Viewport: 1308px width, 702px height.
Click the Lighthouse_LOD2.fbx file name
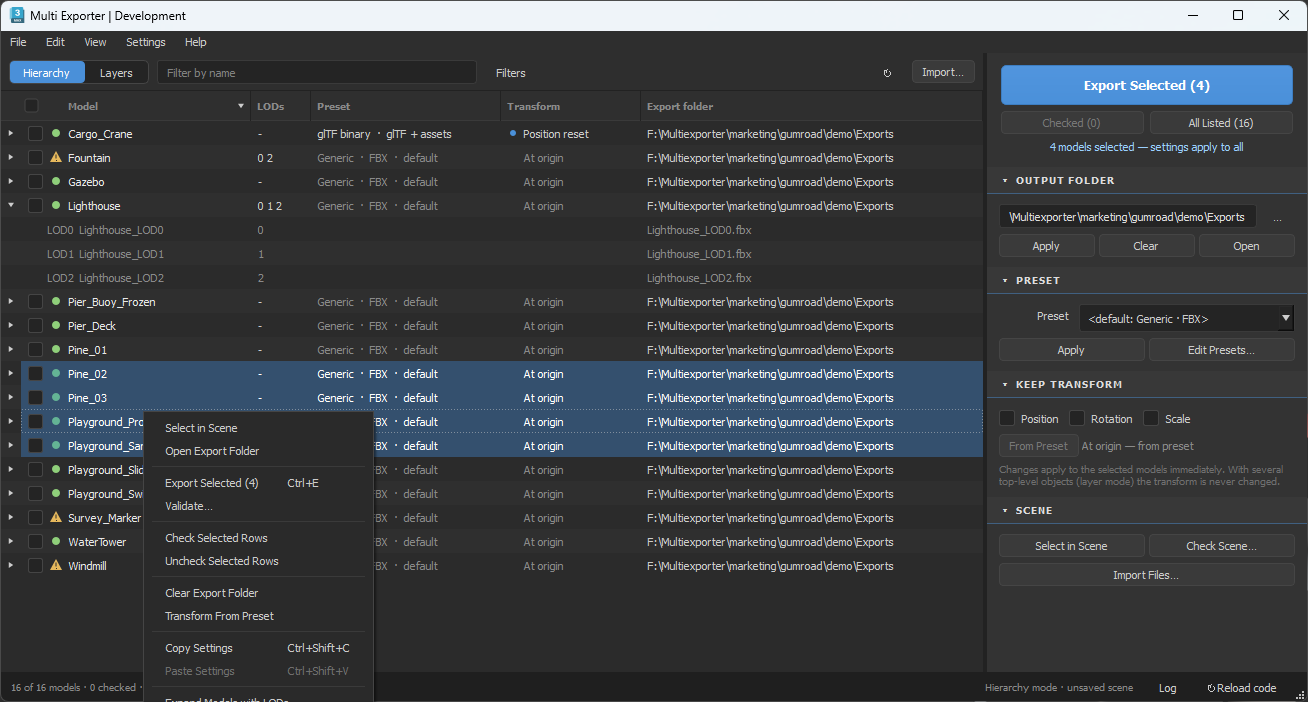(699, 278)
